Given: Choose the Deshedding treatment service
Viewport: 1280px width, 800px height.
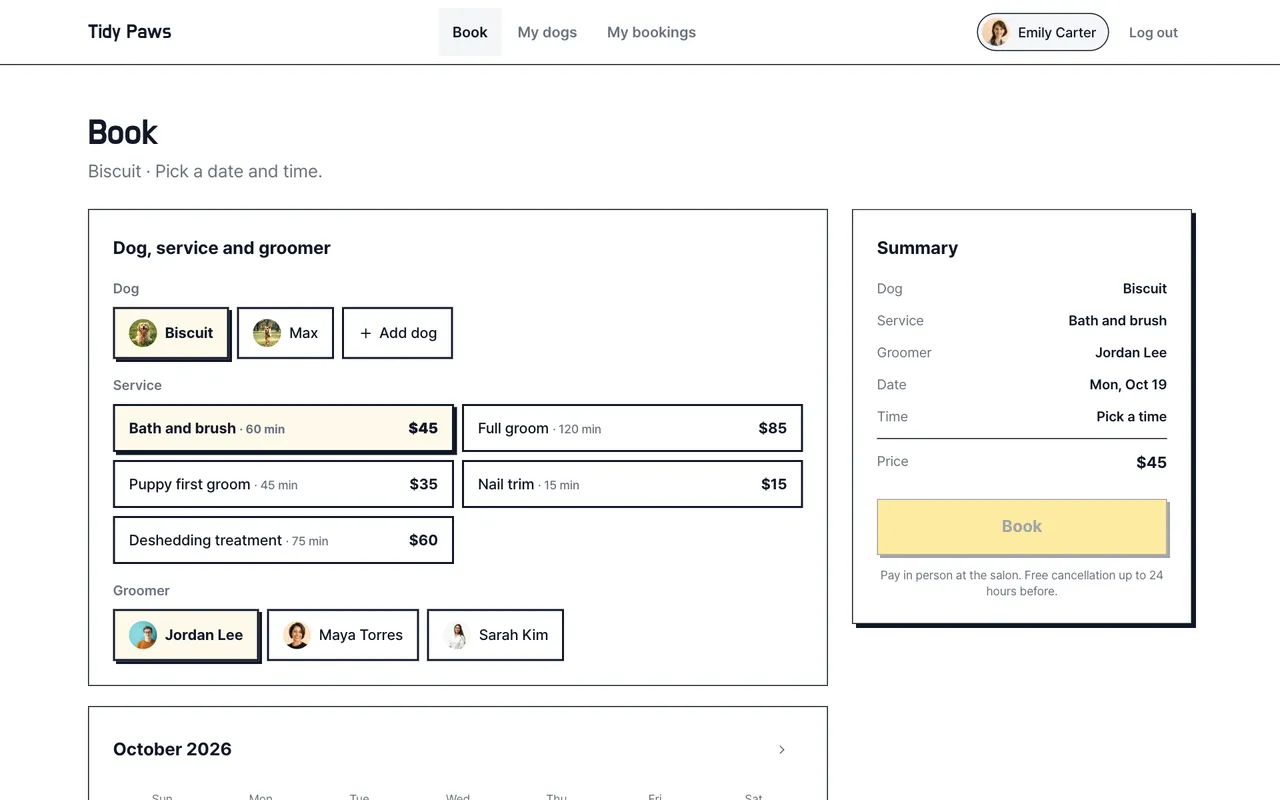Looking at the screenshot, I should tap(283, 540).
